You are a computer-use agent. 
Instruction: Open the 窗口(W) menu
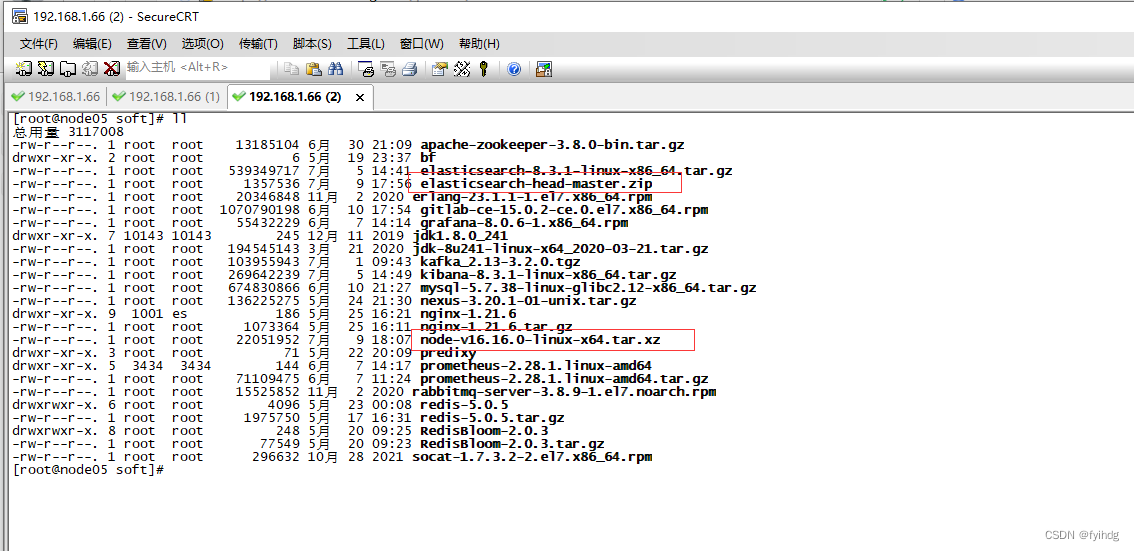point(422,43)
